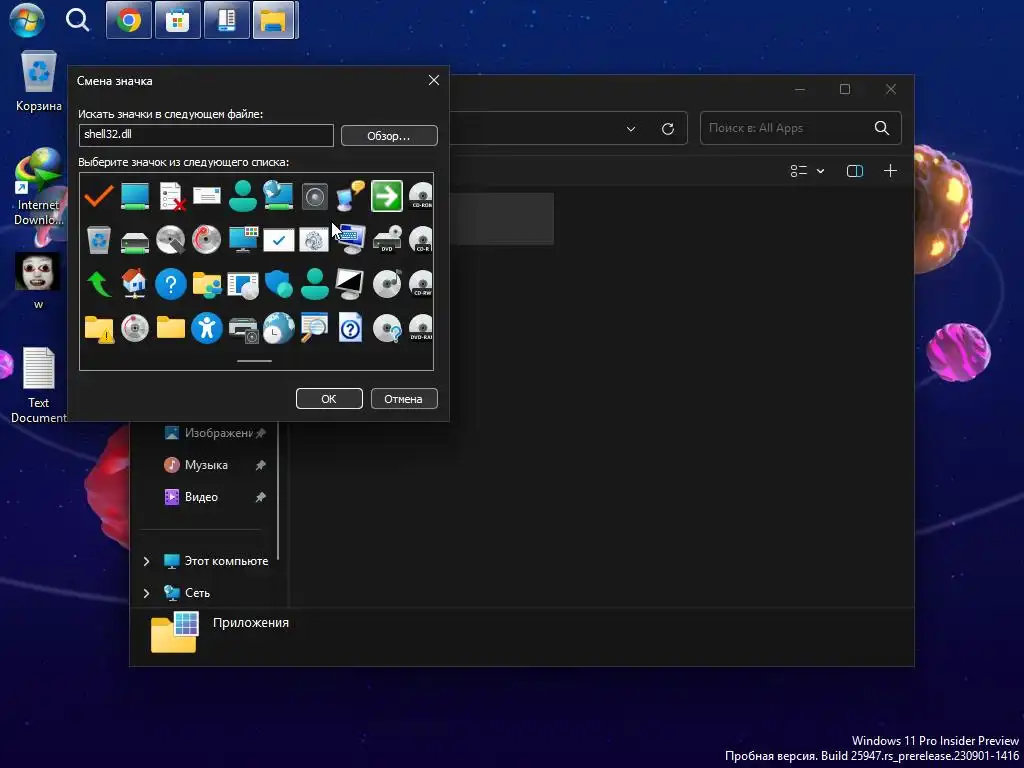This screenshot has width=1024, height=768.
Task: Open the Explorer address bar dropdown
Action: [x=631, y=129]
